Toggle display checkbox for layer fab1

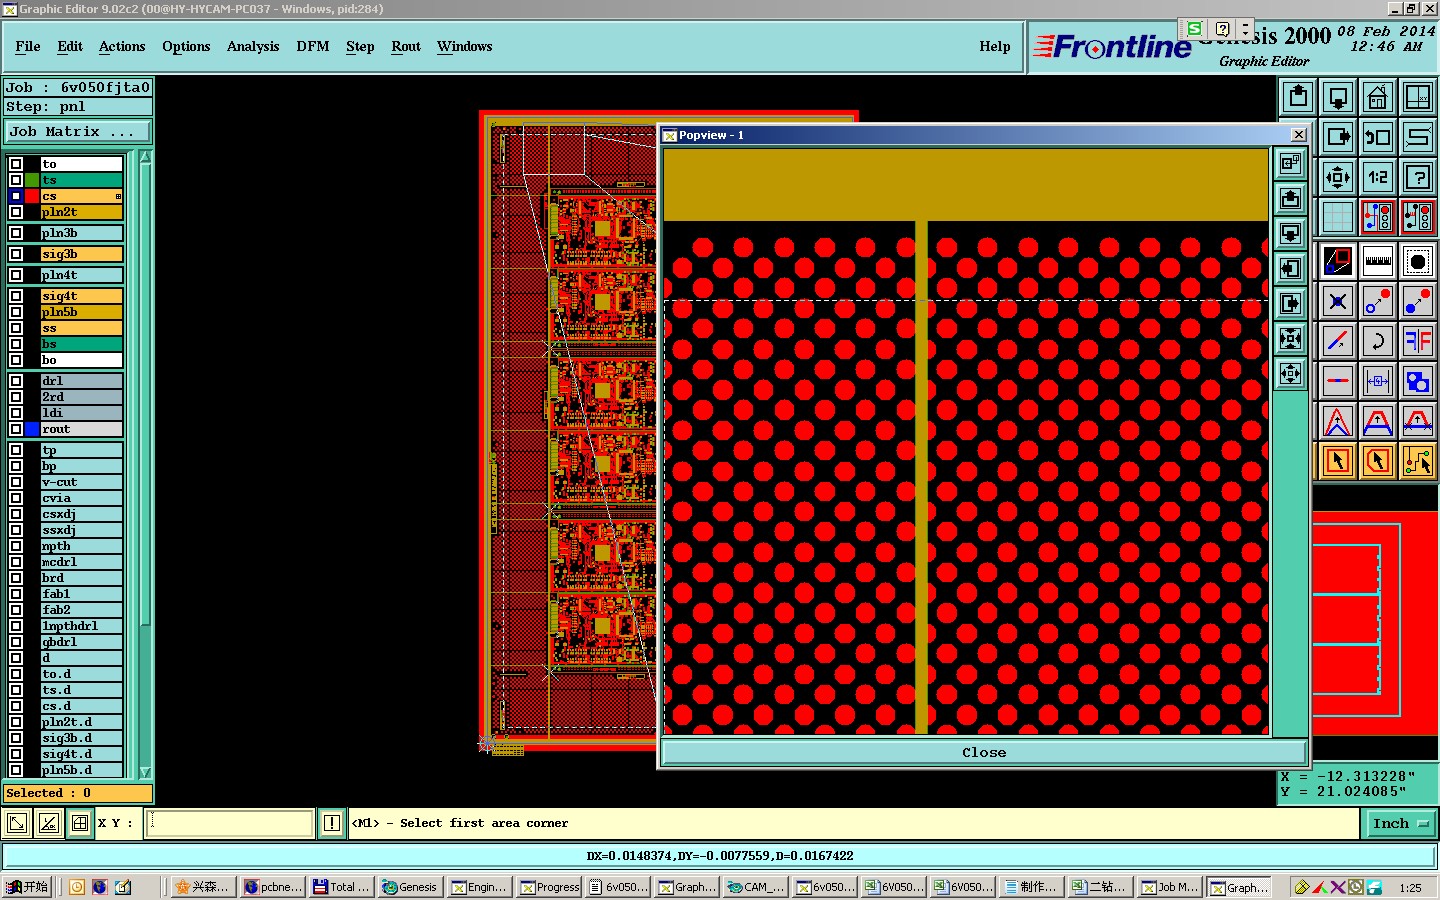point(16,594)
